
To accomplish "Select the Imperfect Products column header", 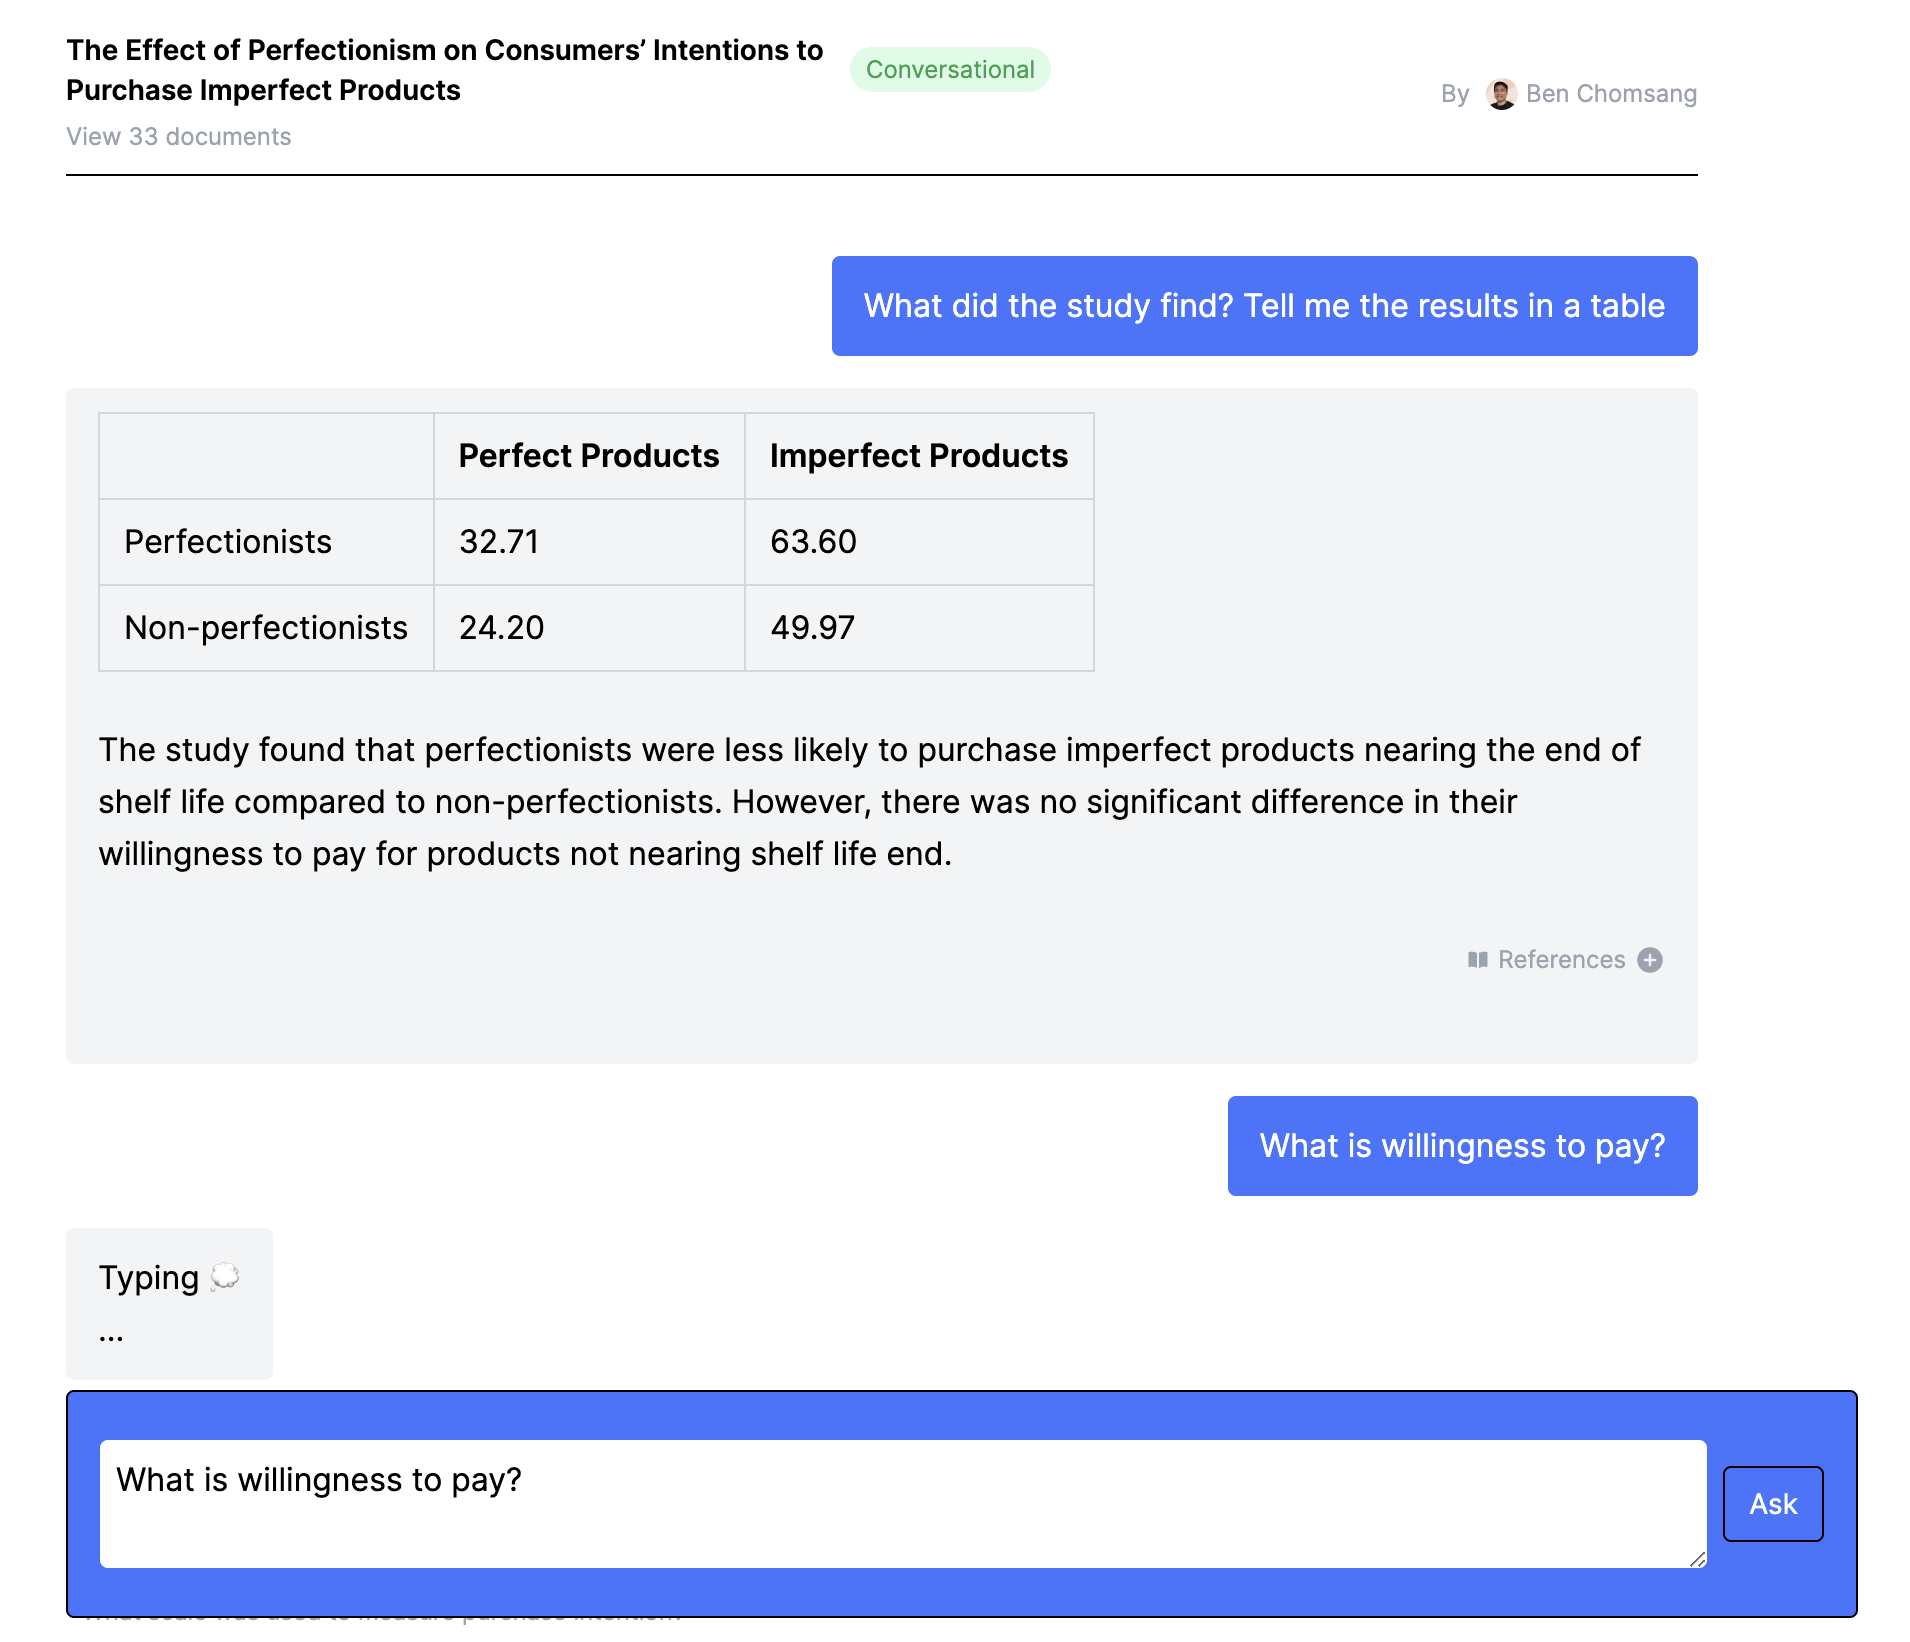I will (919, 456).
